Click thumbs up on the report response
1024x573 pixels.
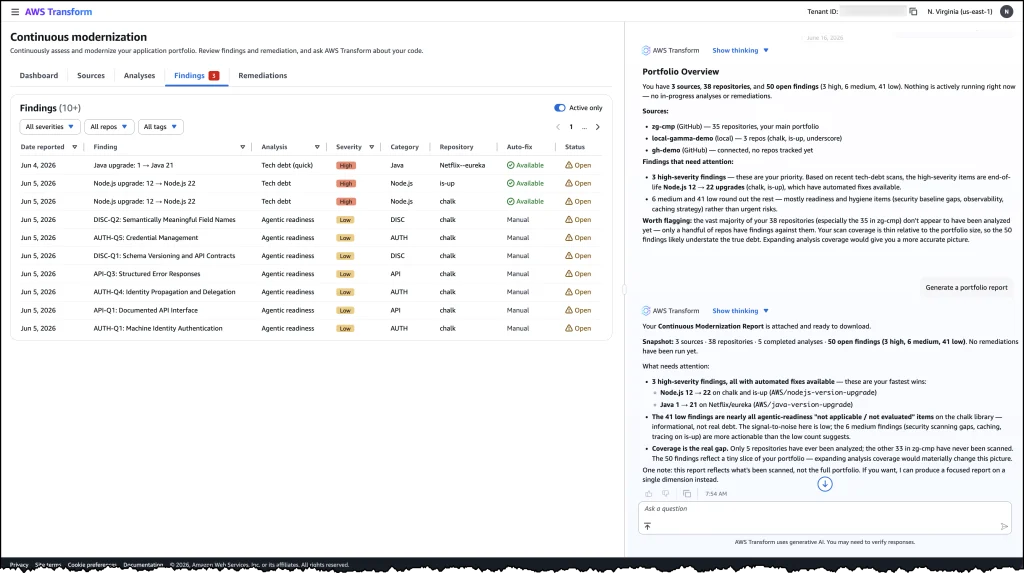[x=648, y=494]
